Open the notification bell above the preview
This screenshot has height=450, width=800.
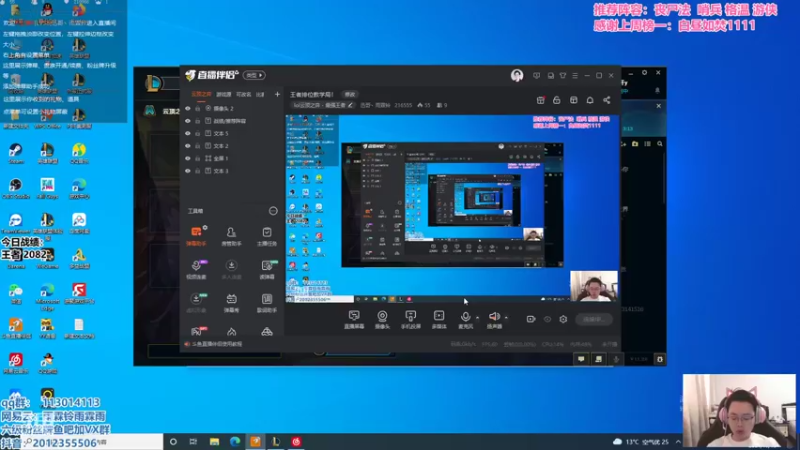tap(590, 100)
